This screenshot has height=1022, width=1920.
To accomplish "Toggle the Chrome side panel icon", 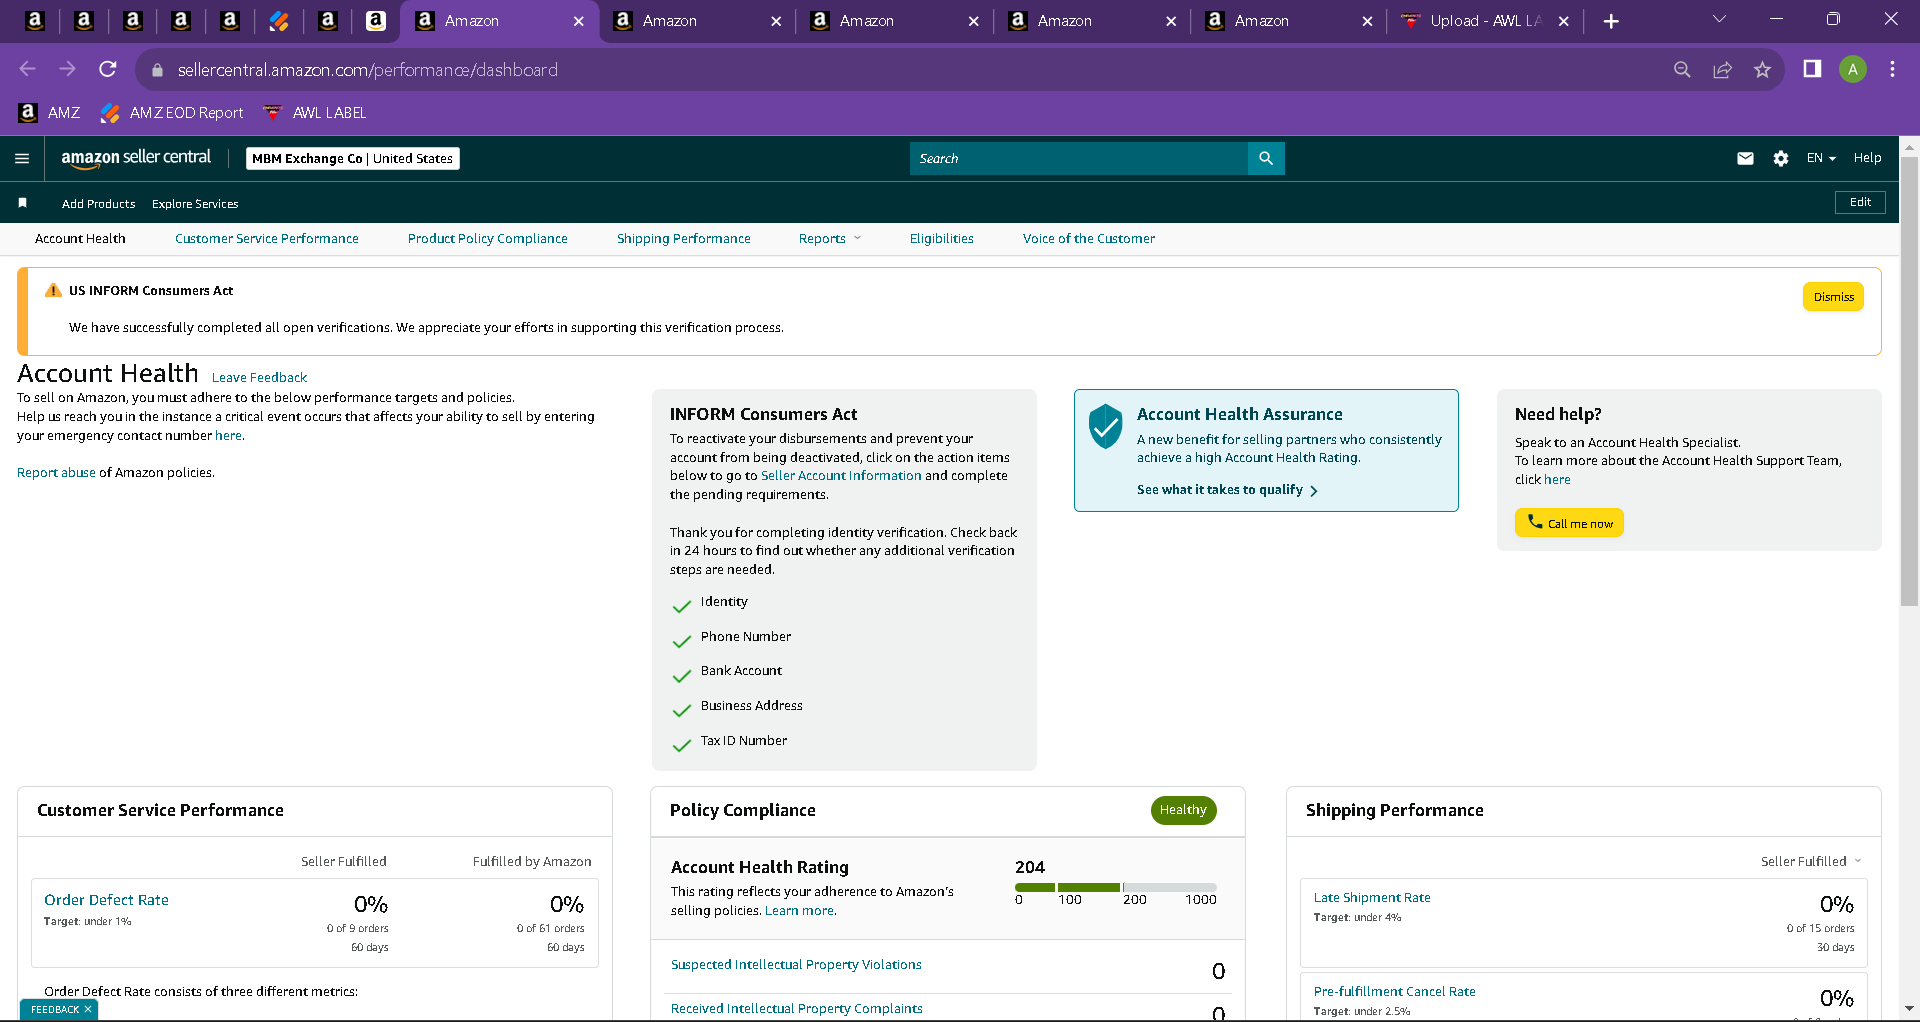I will click(x=1812, y=69).
